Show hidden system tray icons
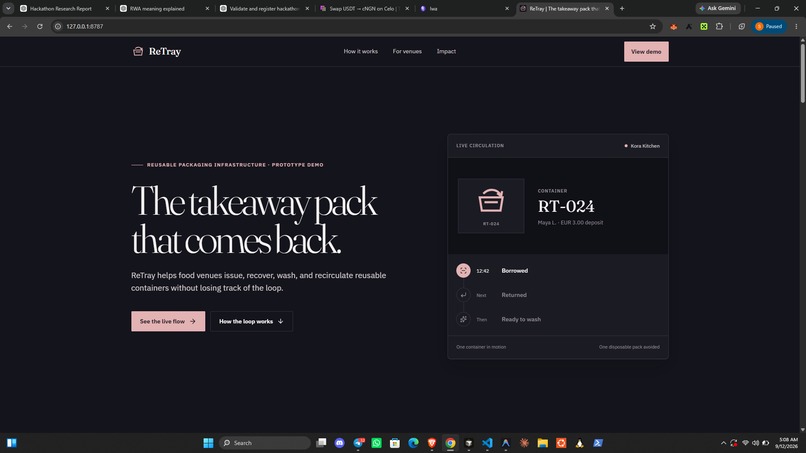Viewport: 806px width, 453px height. pyautogui.click(x=723, y=443)
